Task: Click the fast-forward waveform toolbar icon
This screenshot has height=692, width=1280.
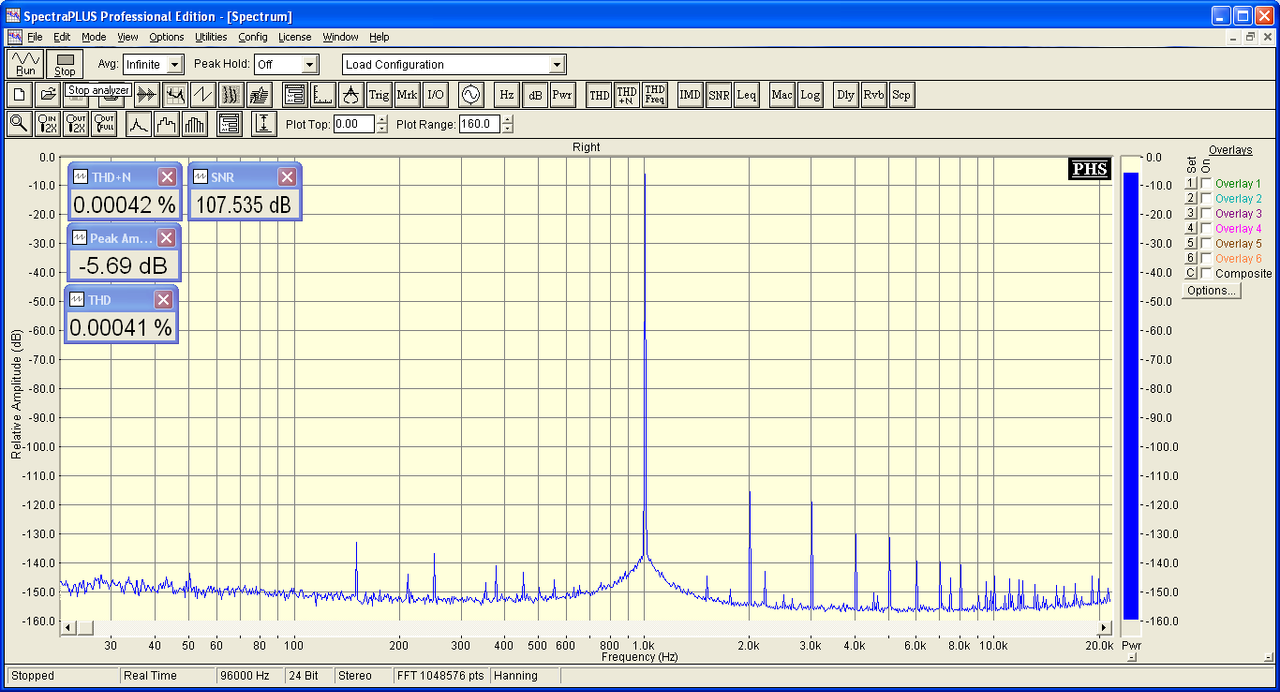Action: pos(147,95)
